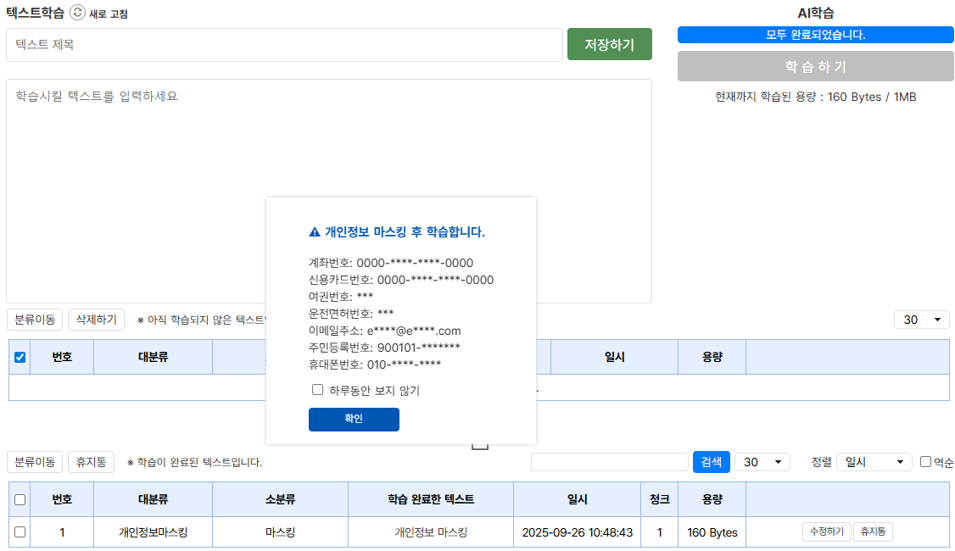Open the lower 30 page size dropdown
Viewport: 955px width, 551px height.
762,462
